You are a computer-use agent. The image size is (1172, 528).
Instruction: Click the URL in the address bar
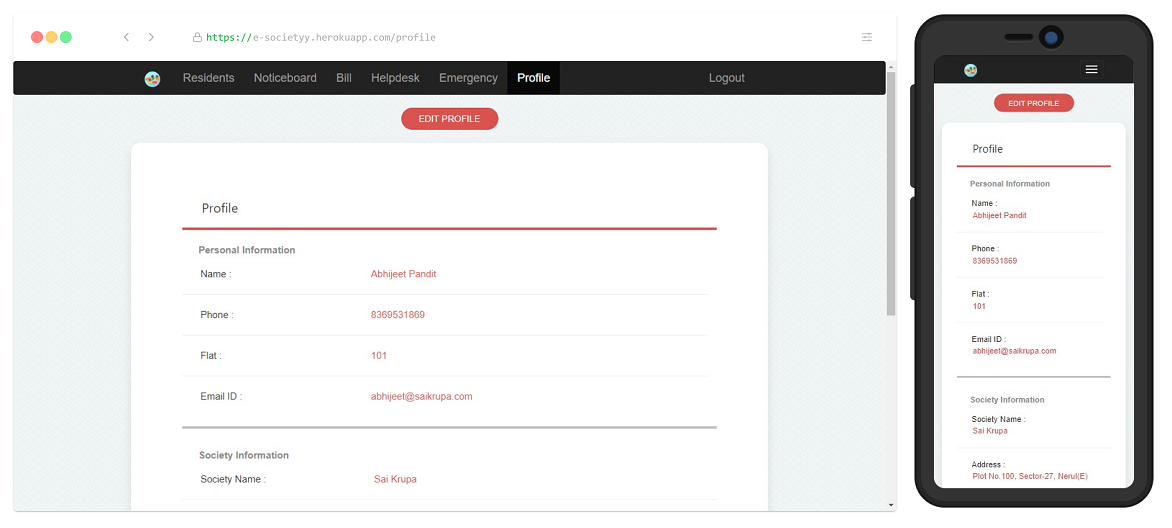click(x=321, y=37)
